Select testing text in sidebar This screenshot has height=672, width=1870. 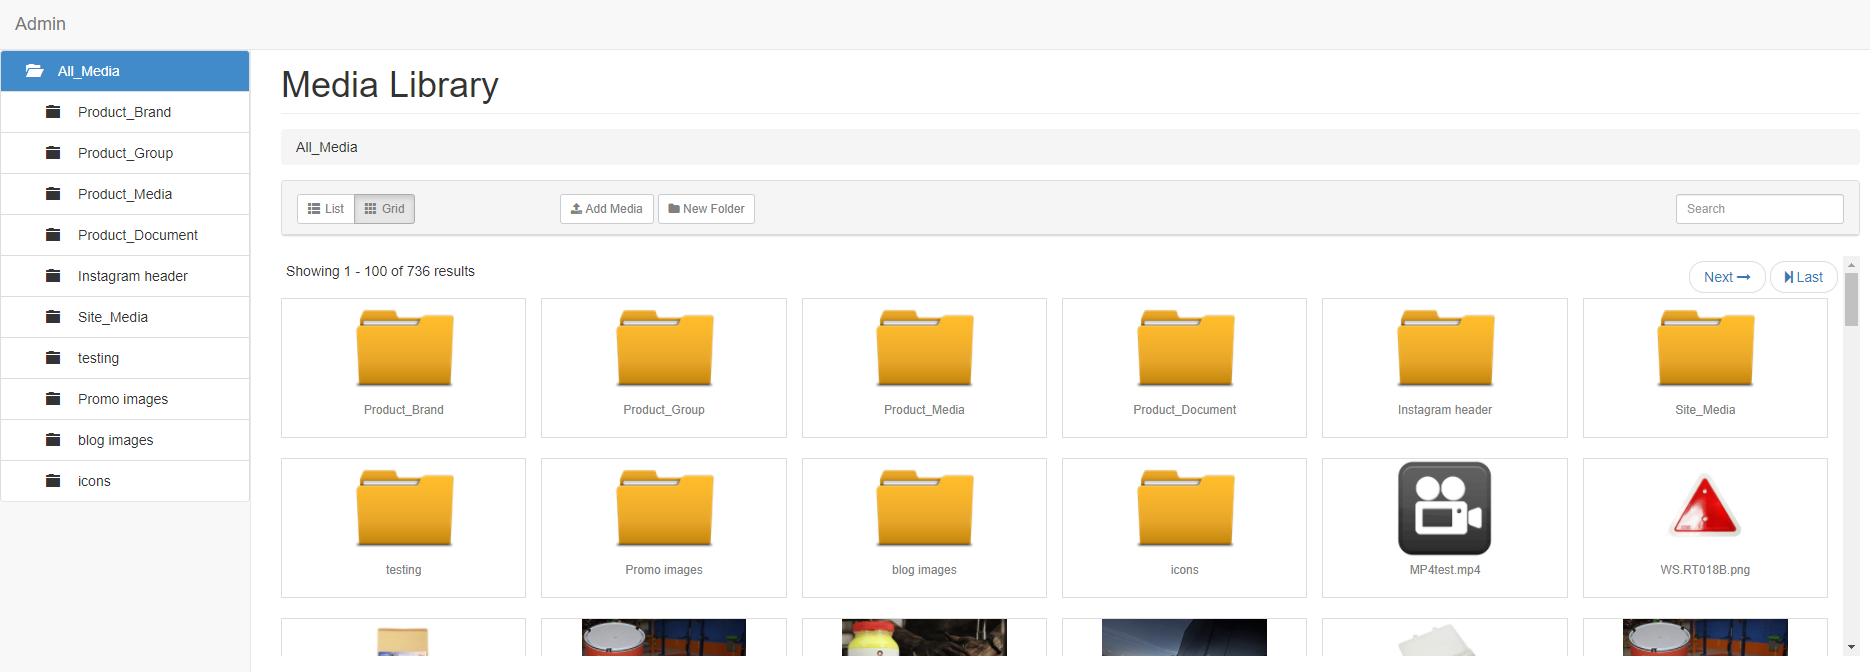coord(98,358)
